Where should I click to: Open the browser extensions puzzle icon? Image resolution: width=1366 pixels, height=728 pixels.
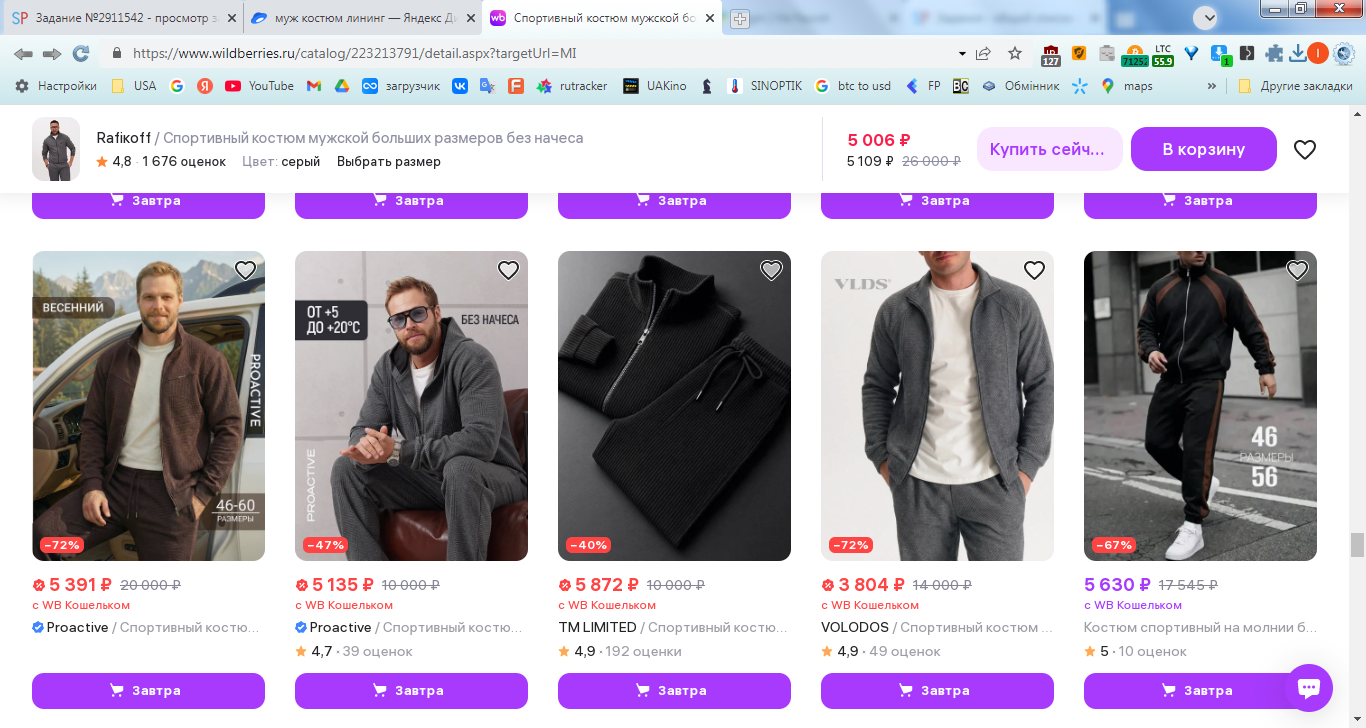pyautogui.click(x=1274, y=54)
